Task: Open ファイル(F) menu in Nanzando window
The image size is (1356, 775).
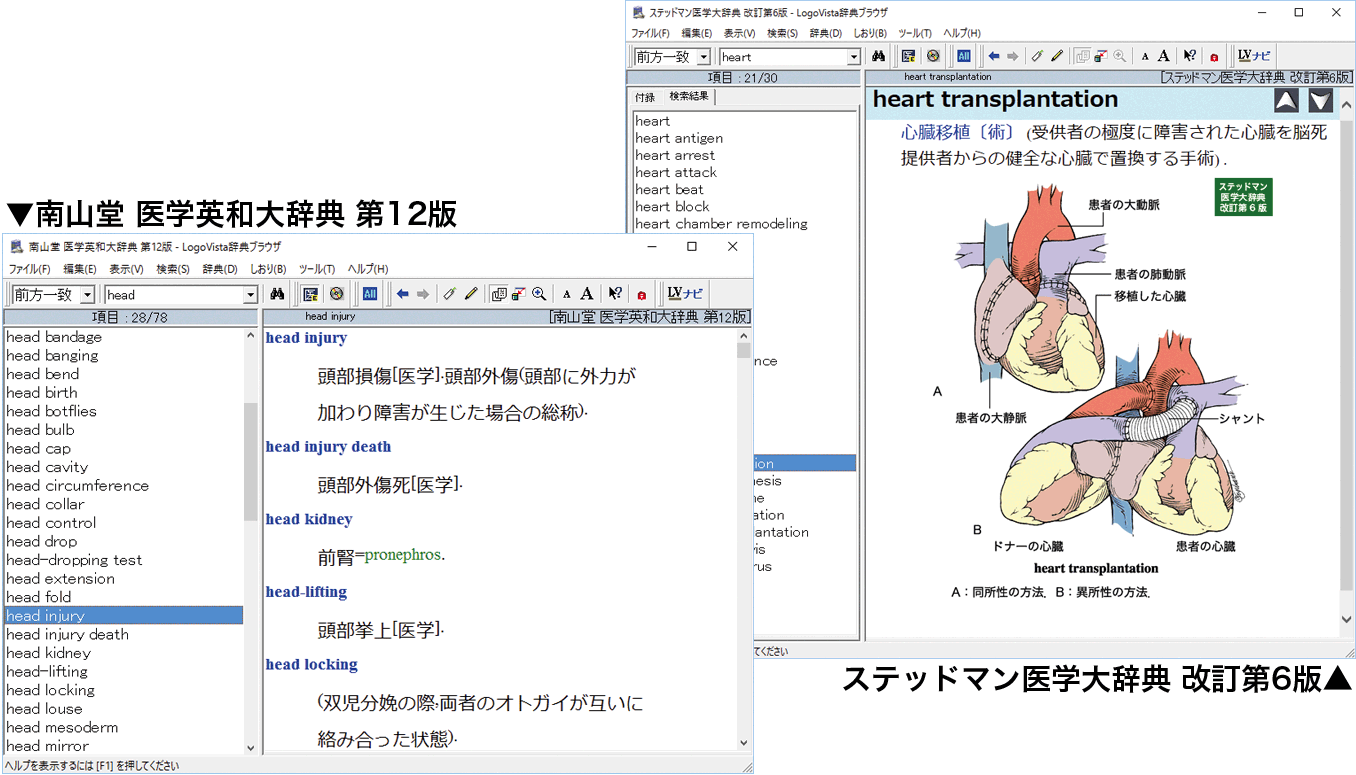Action: coord(29,269)
